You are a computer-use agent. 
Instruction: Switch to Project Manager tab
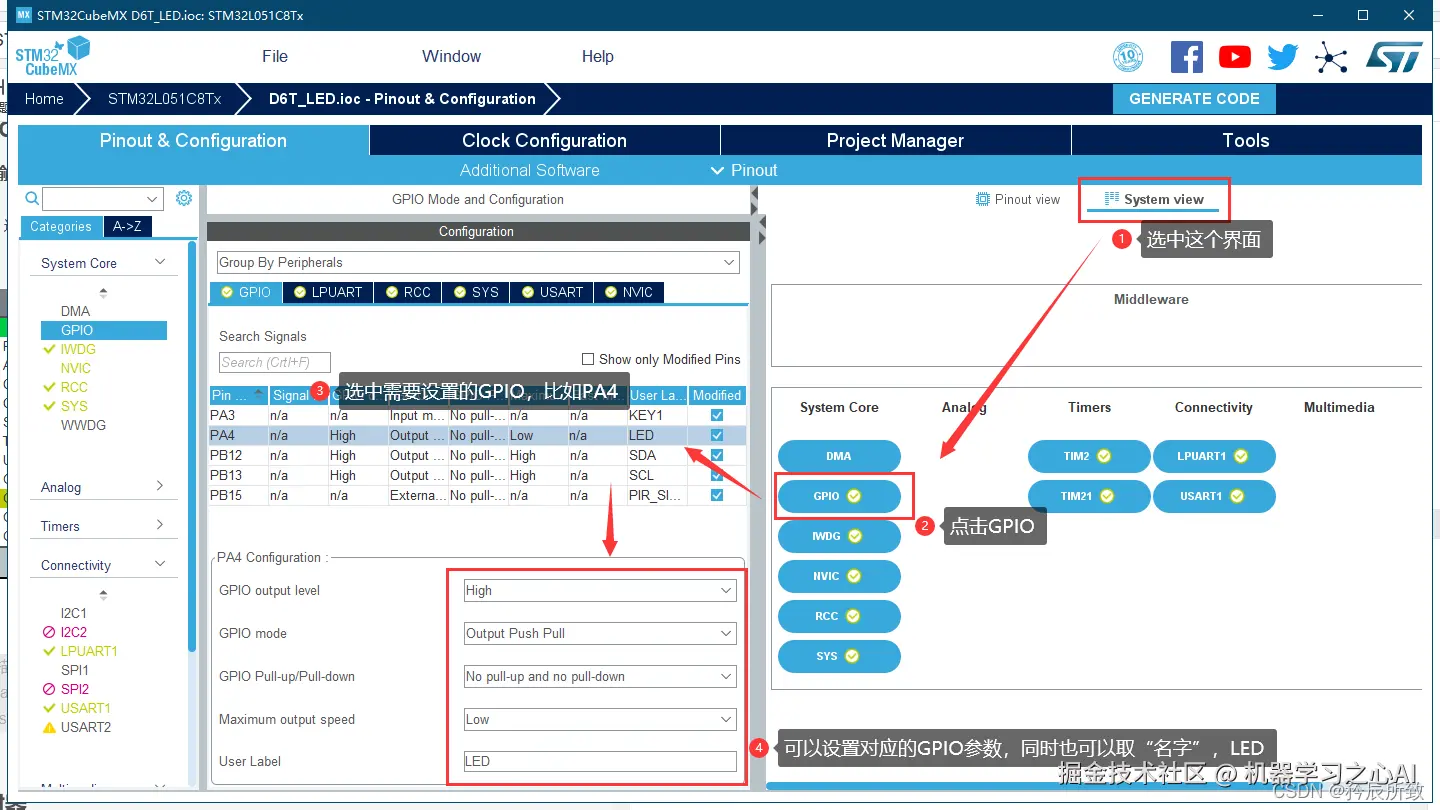coord(895,140)
